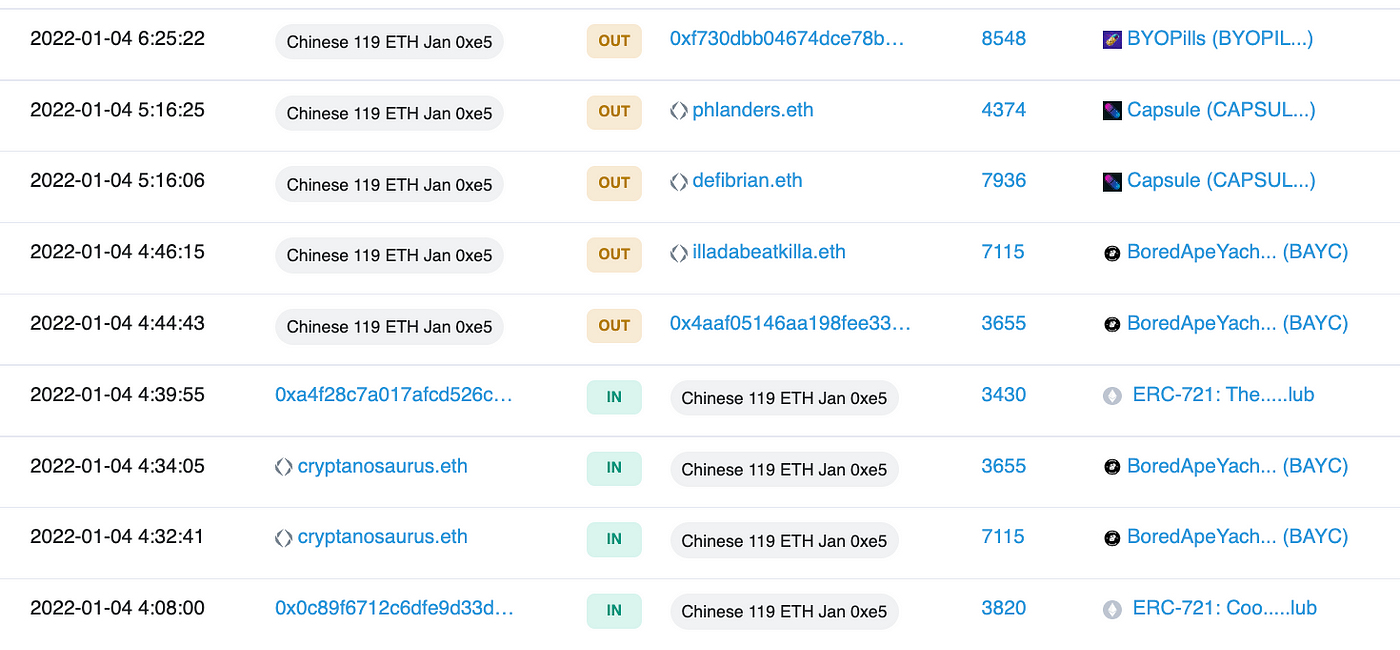Open cryptanosaurus.eth in 4:32:41 row
Viewport: 1400px width, 650px height.
383,537
